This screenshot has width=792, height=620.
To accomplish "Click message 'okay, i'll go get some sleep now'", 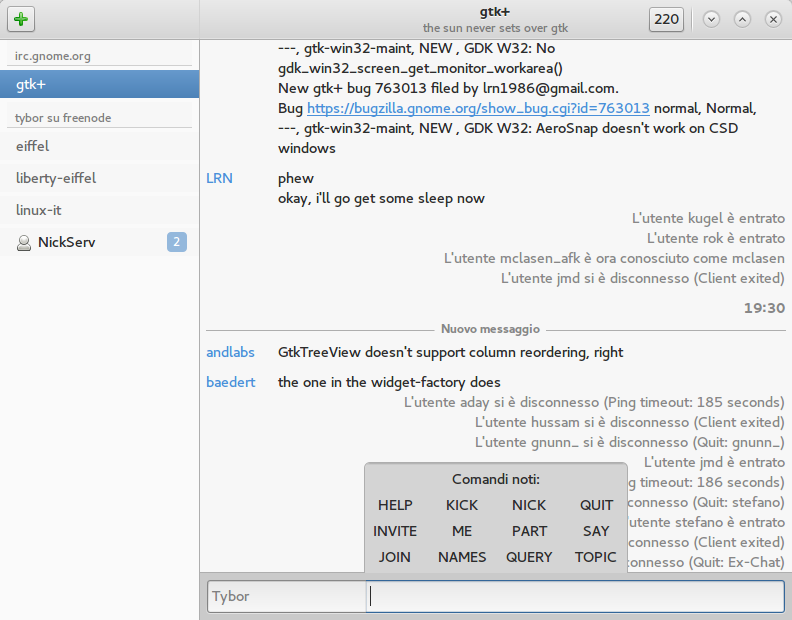I will (x=381, y=198).
